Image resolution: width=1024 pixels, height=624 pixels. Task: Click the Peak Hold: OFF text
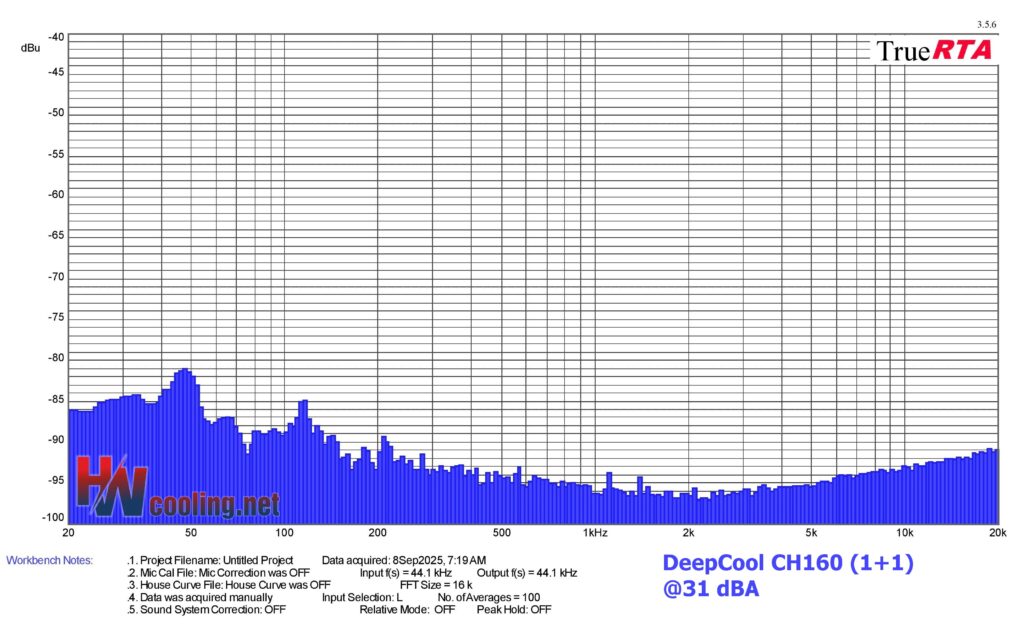click(x=513, y=609)
